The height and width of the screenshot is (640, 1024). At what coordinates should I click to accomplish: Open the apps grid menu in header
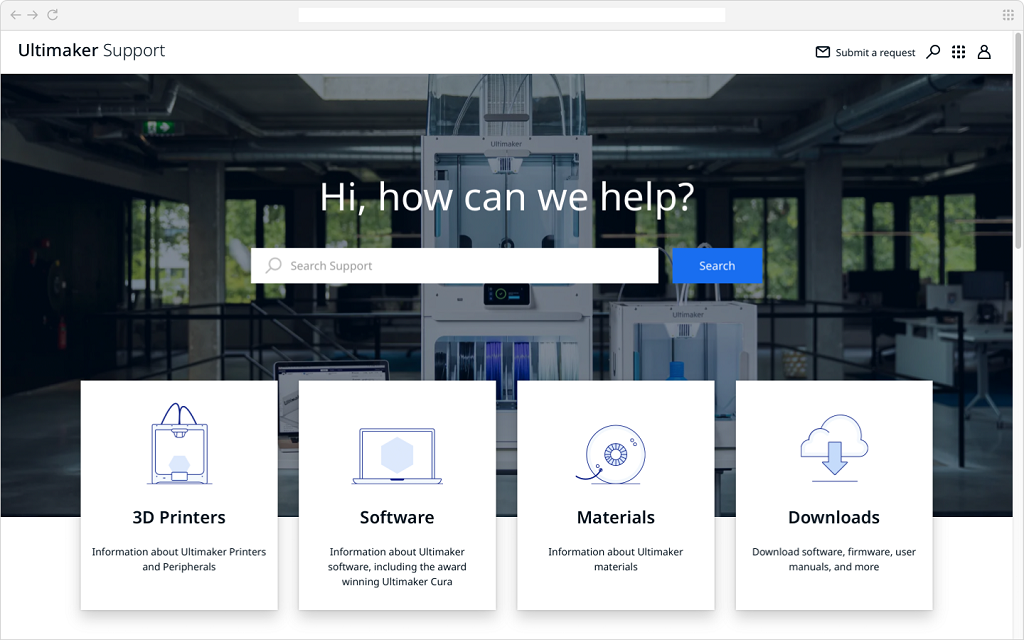click(x=958, y=52)
